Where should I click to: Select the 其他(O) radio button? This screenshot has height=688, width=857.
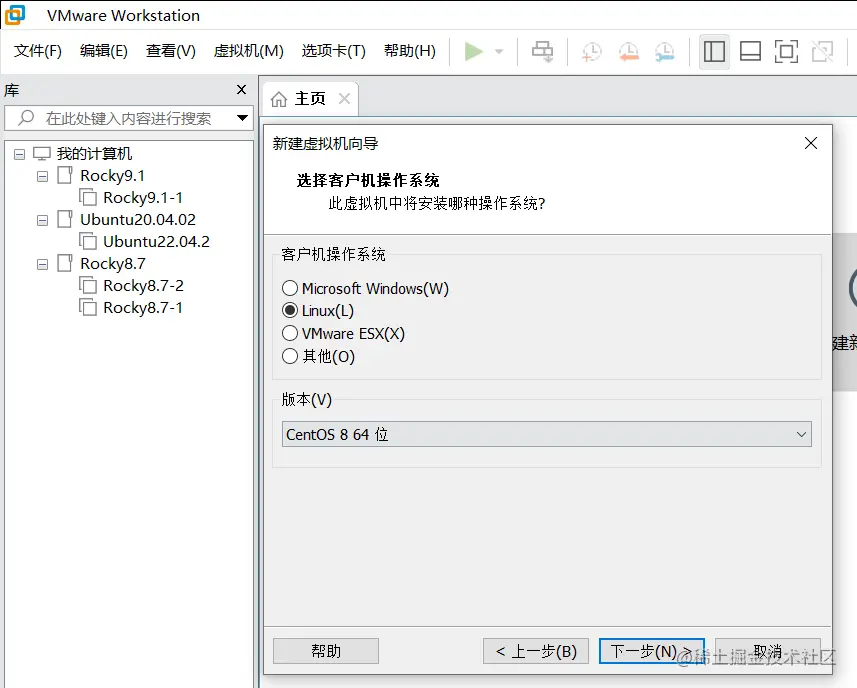pos(290,356)
